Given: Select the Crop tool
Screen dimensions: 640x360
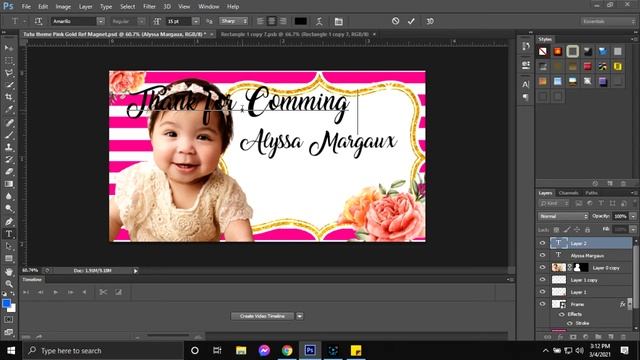Looking at the screenshot, I should click(x=9, y=97).
